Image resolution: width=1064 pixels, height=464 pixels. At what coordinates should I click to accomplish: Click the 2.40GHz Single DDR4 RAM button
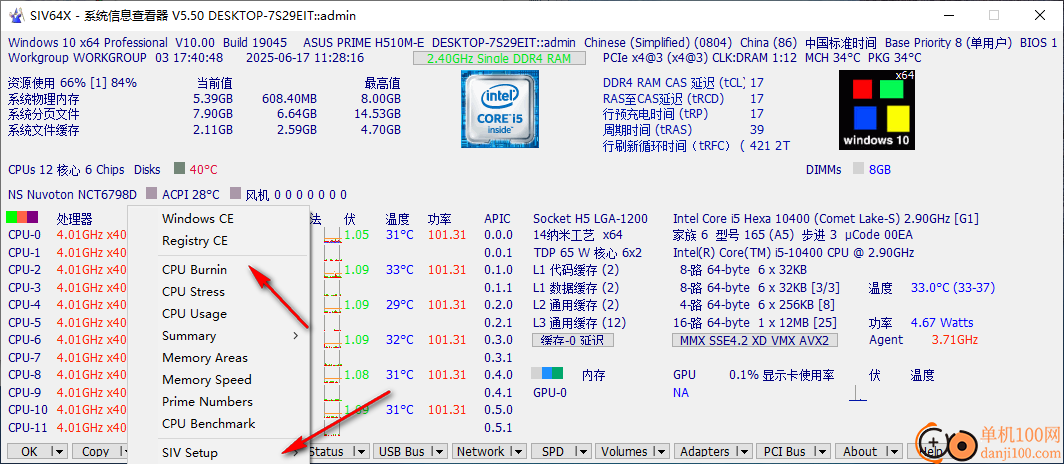(x=499, y=58)
